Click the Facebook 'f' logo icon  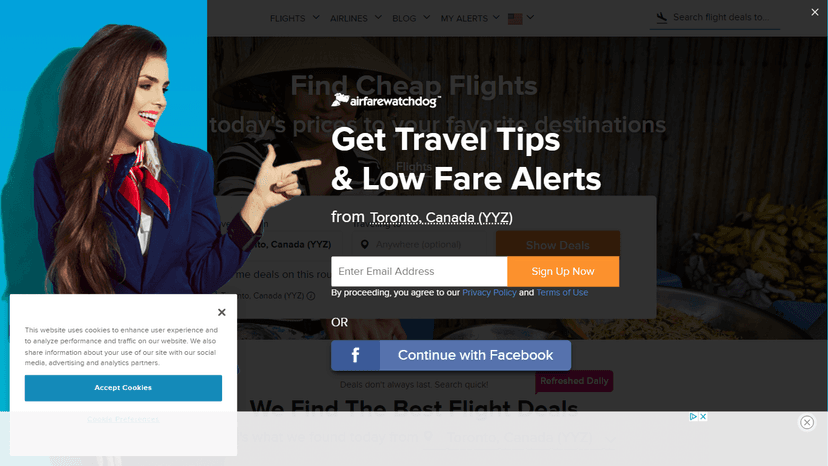(x=355, y=355)
